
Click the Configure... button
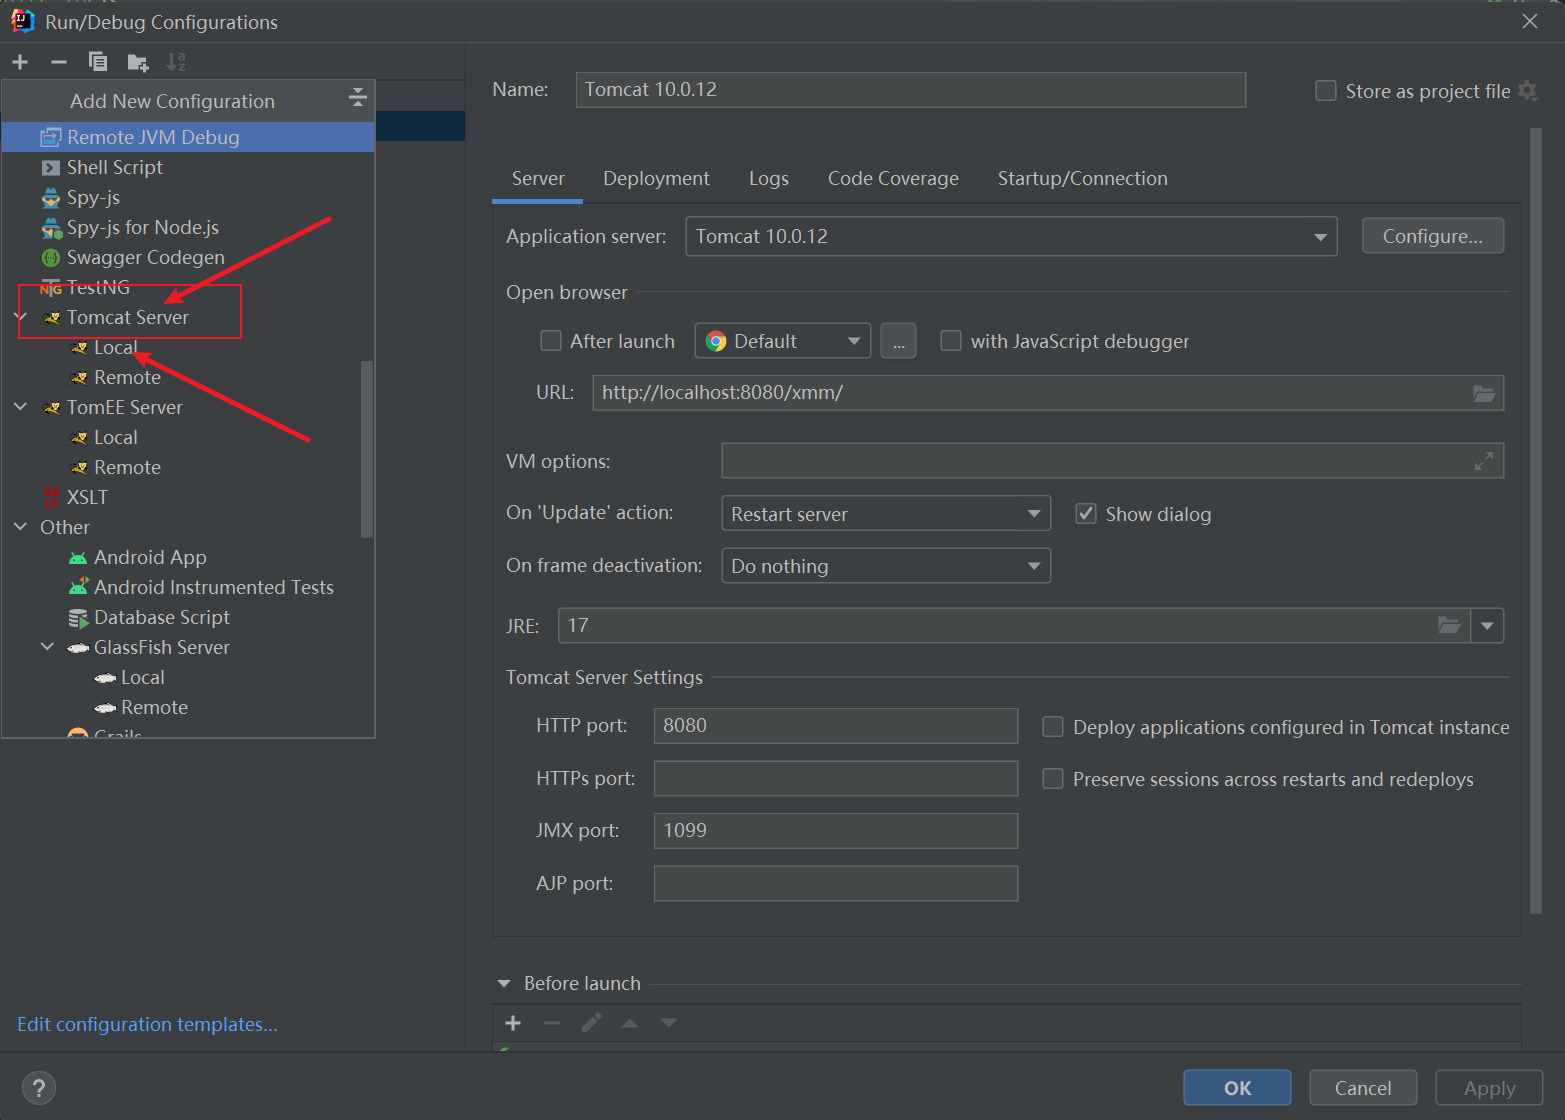(x=1433, y=236)
